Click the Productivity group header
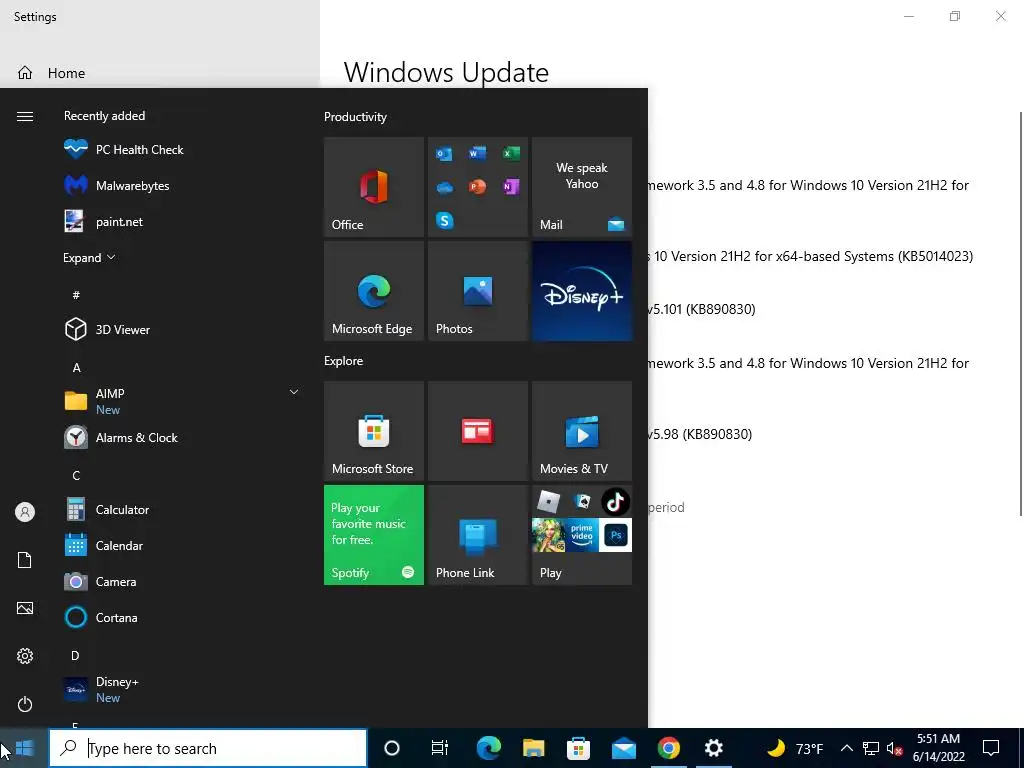 pyautogui.click(x=355, y=117)
